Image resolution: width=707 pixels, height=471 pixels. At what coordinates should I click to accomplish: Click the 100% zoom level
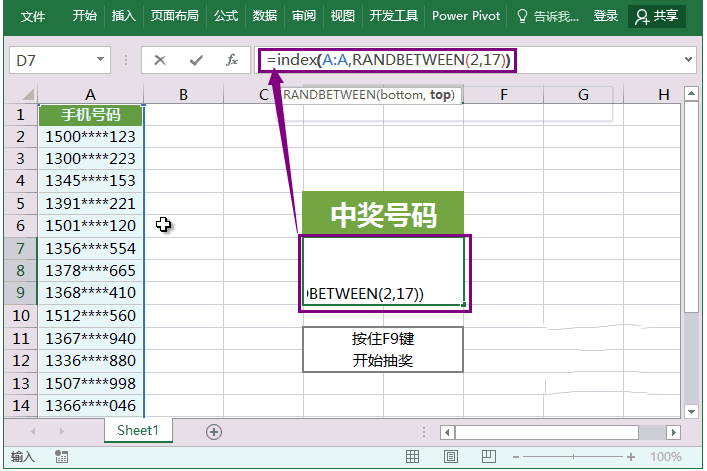click(x=666, y=457)
